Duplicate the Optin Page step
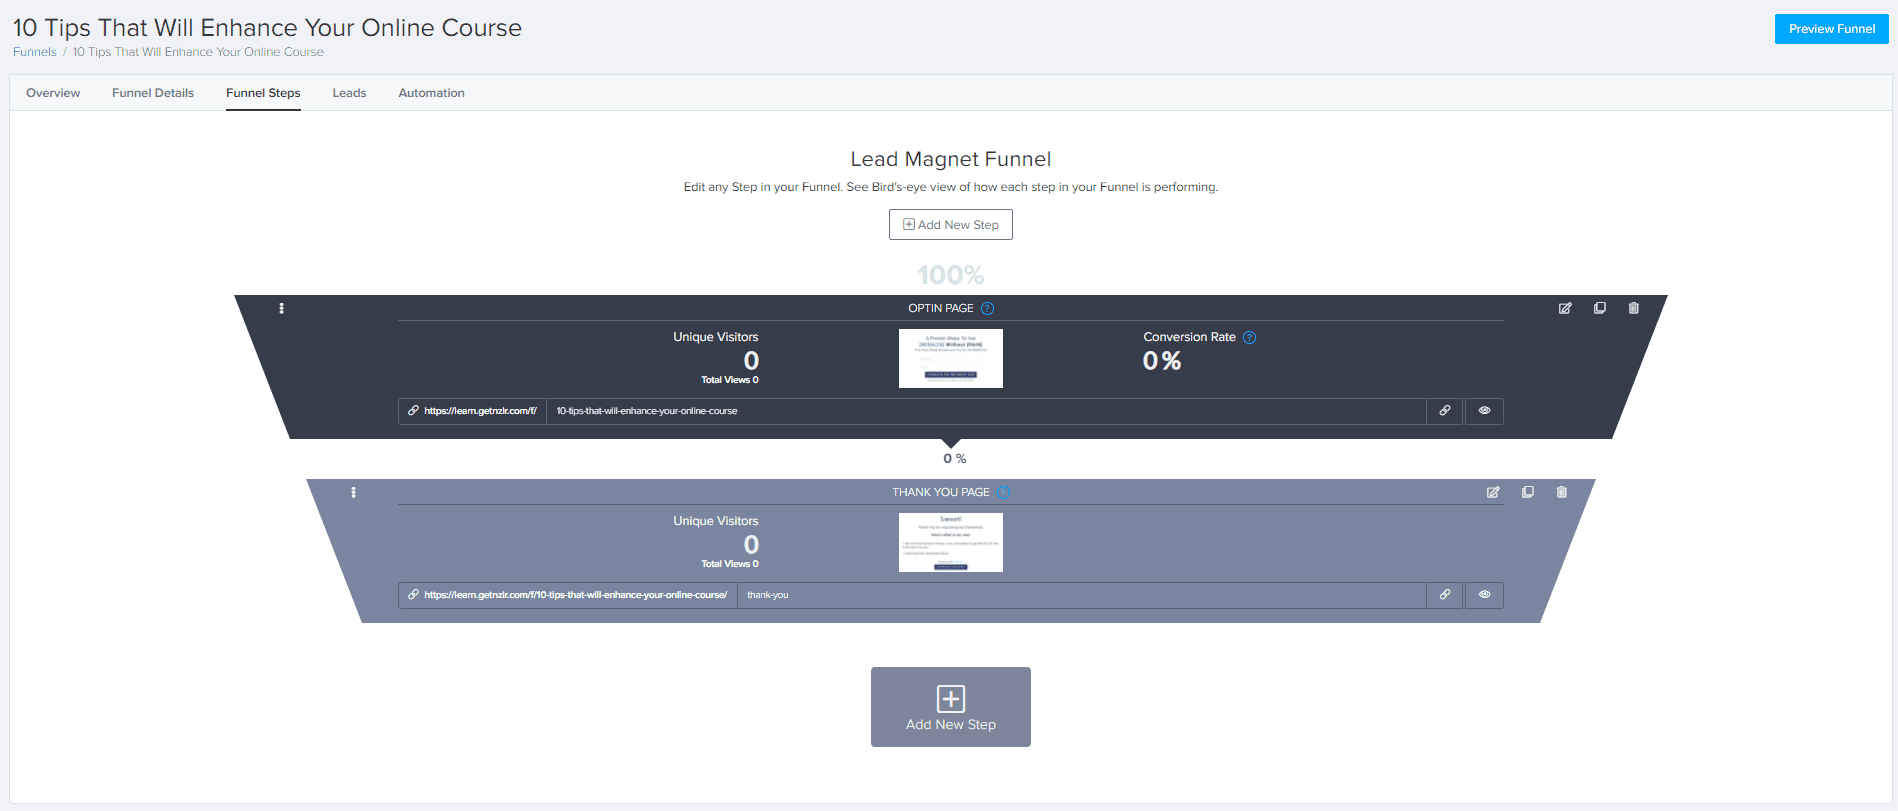This screenshot has width=1898, height=811. point(1600,308)
